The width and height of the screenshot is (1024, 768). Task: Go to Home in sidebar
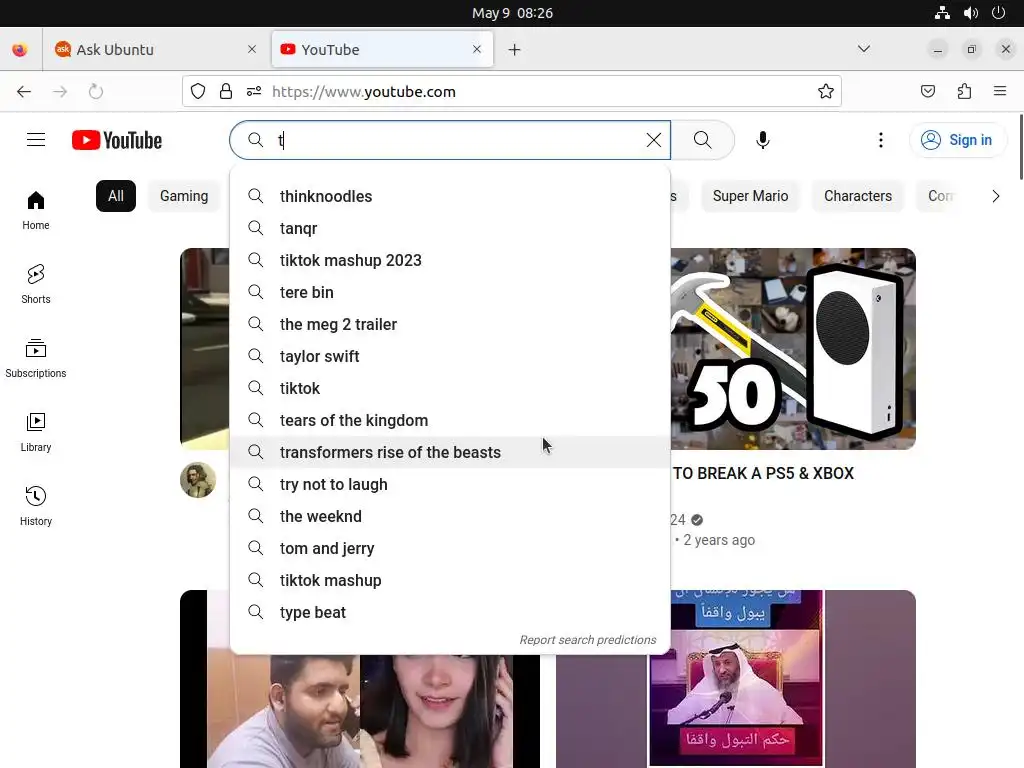click(36, 210)
